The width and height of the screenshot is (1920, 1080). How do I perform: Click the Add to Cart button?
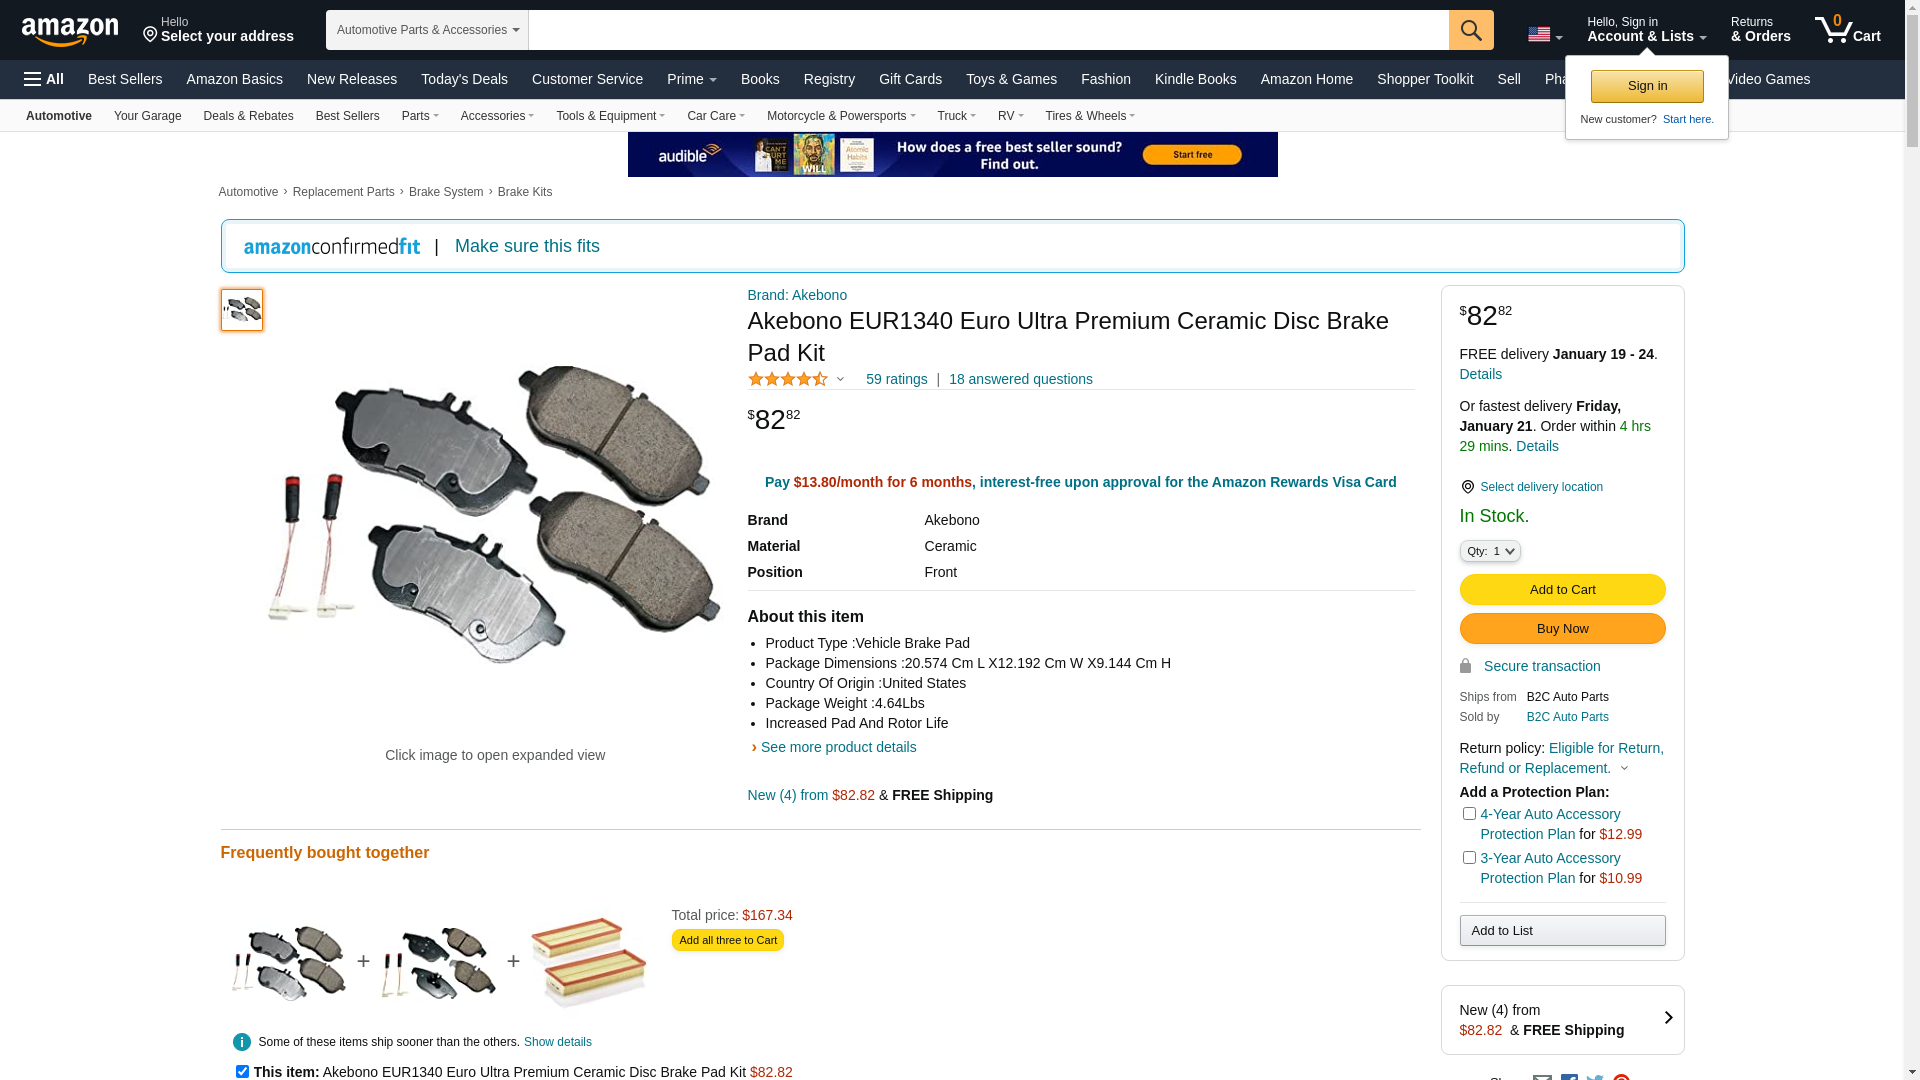click(x=1562, y=589)
